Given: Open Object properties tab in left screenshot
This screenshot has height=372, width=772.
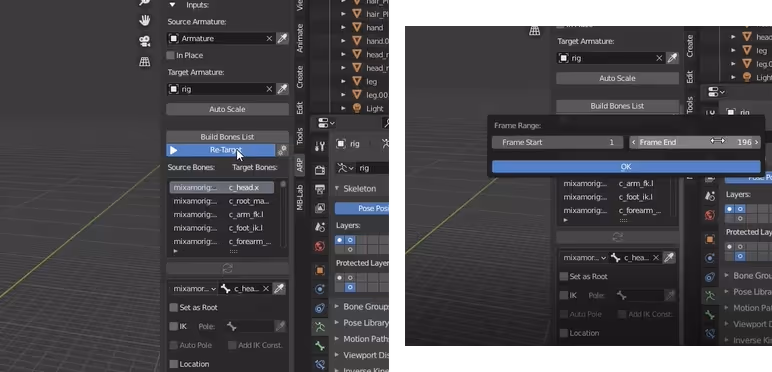Looking at the screenshot, I should [320, 270].
